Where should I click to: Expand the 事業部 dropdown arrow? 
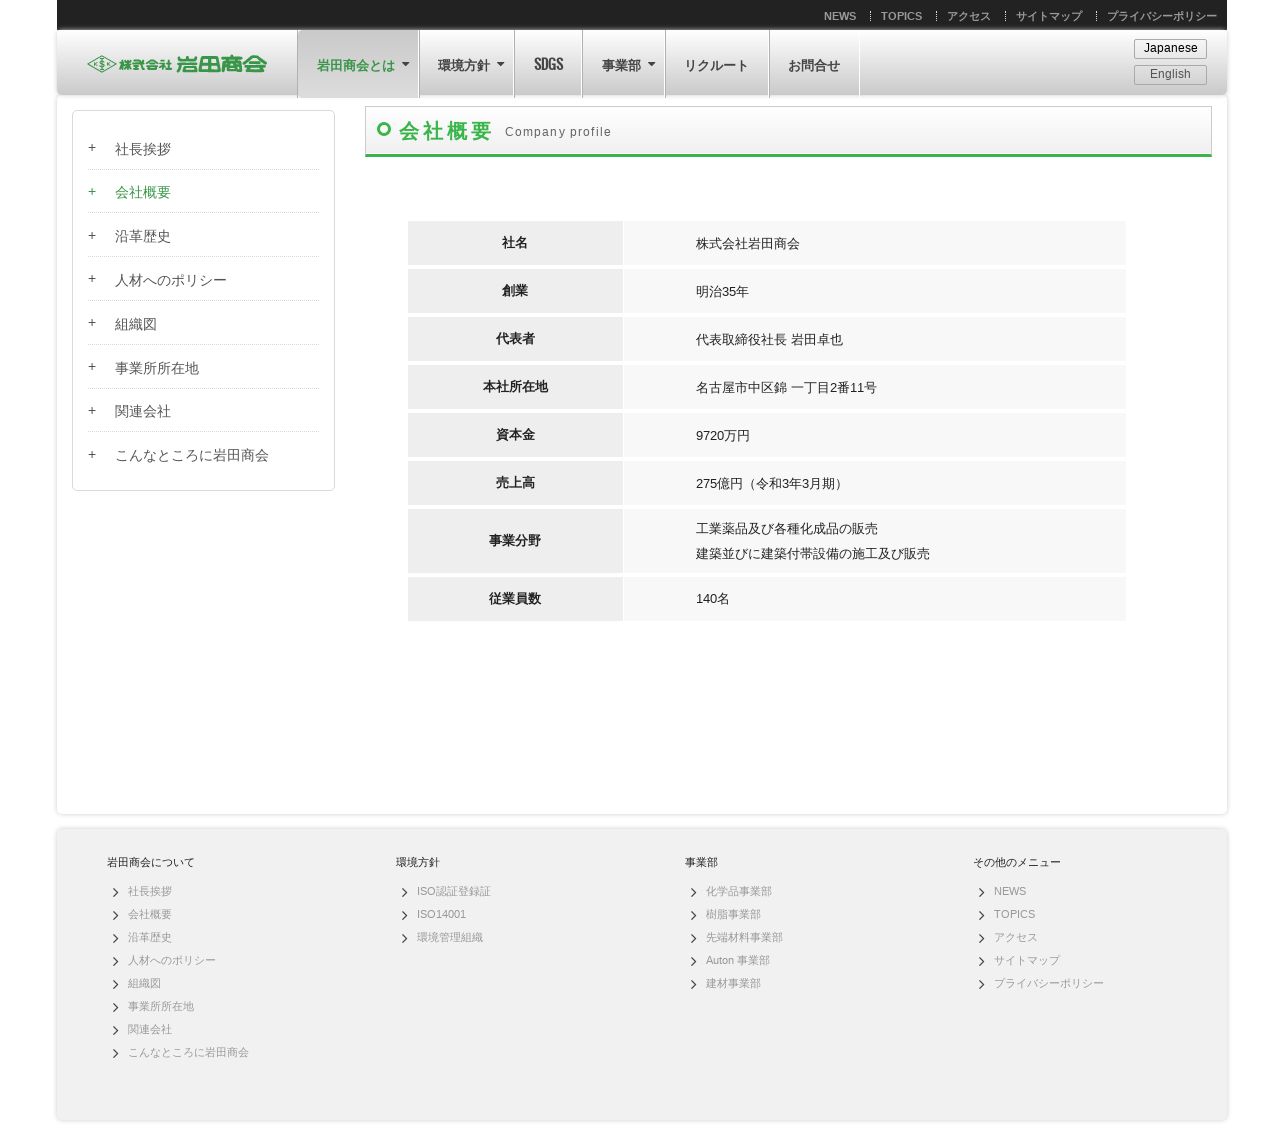click(x=652, y=64)
